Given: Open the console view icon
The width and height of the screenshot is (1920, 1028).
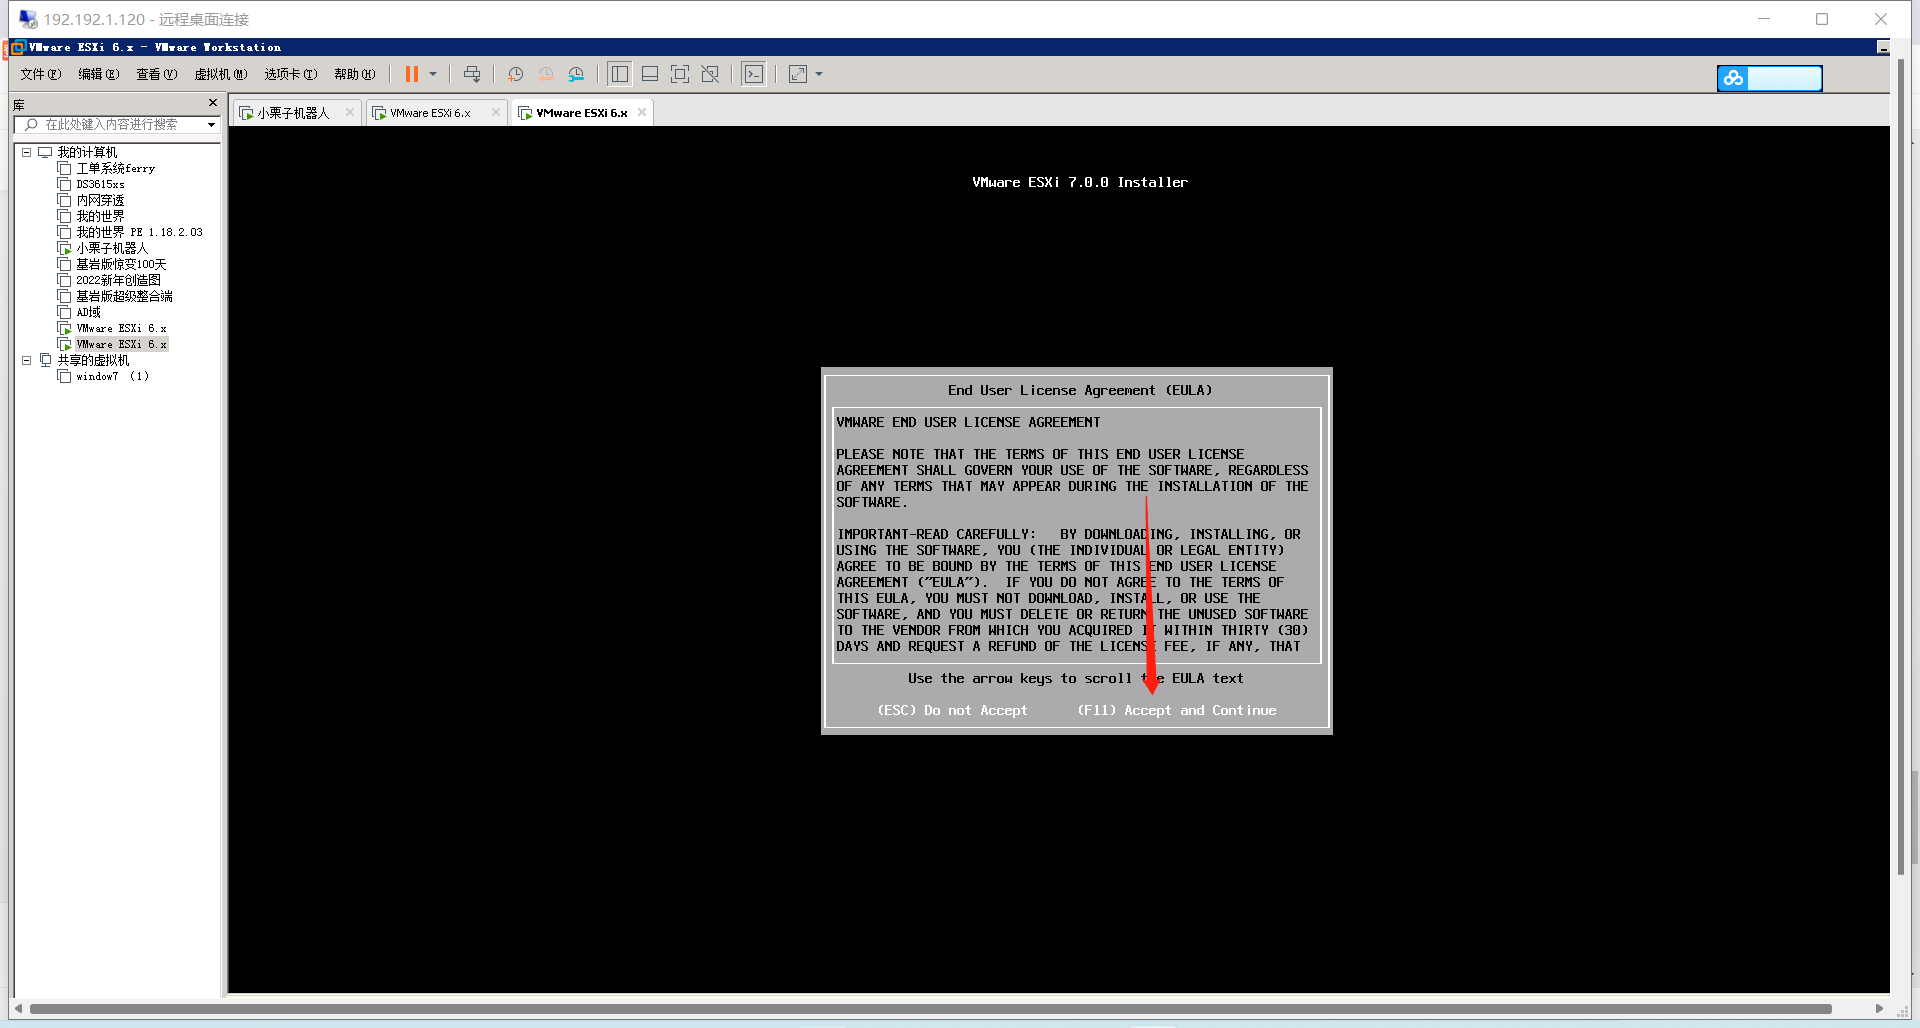Looking at the screenshot, I should [x=754, y=74].
